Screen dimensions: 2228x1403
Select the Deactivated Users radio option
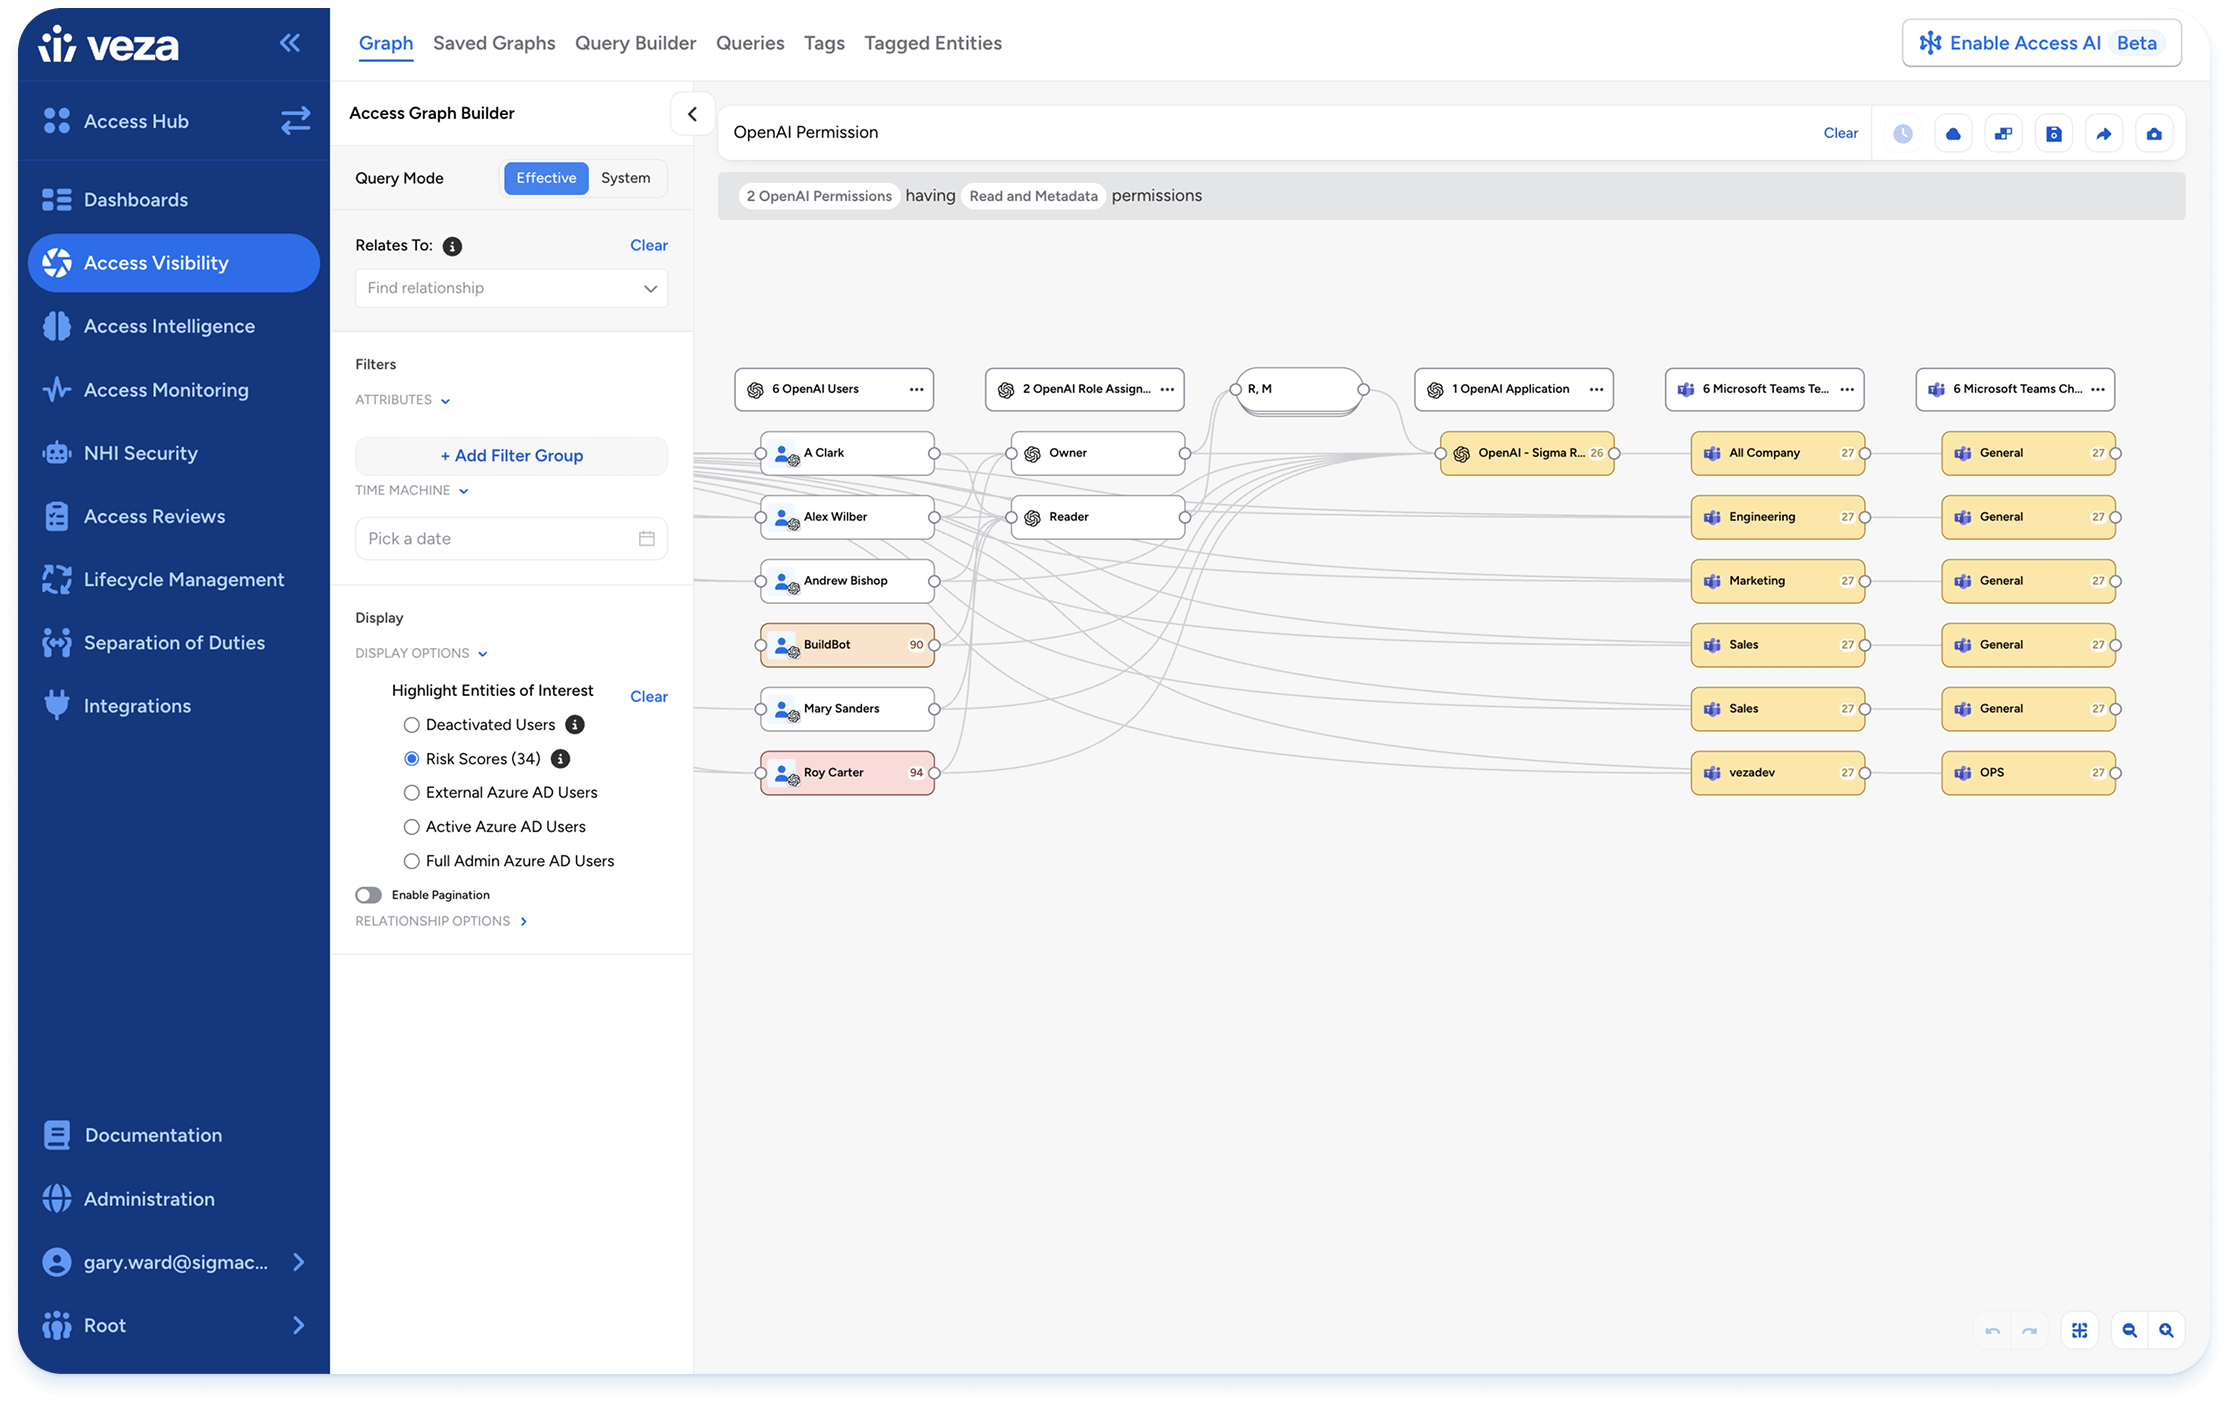coord(411,725)
